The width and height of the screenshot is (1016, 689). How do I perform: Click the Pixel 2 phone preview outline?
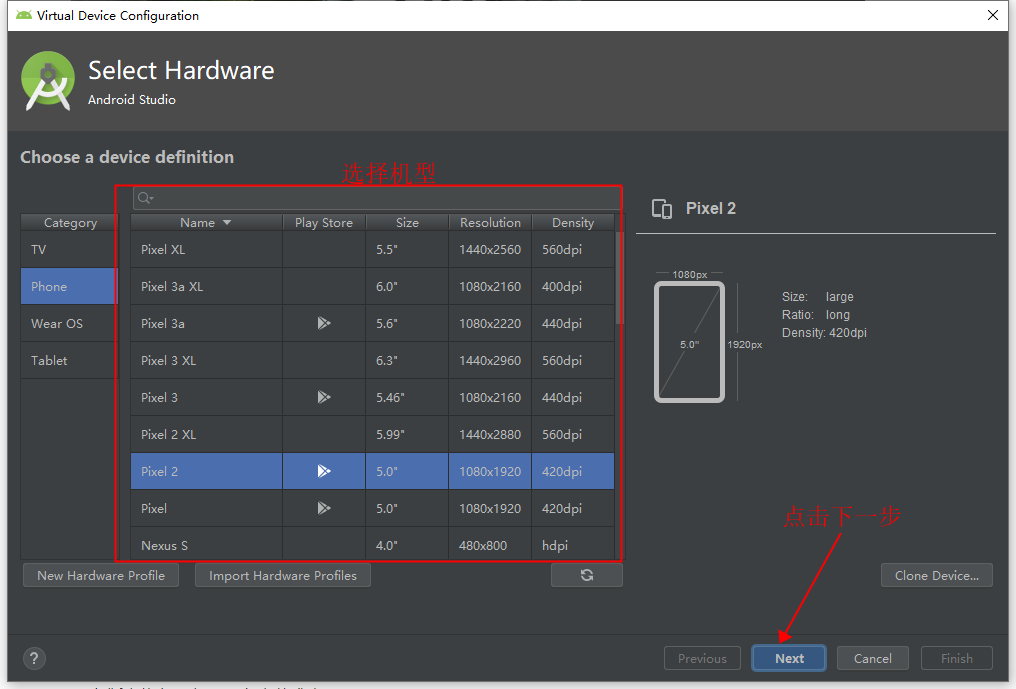tap(689, 342)
